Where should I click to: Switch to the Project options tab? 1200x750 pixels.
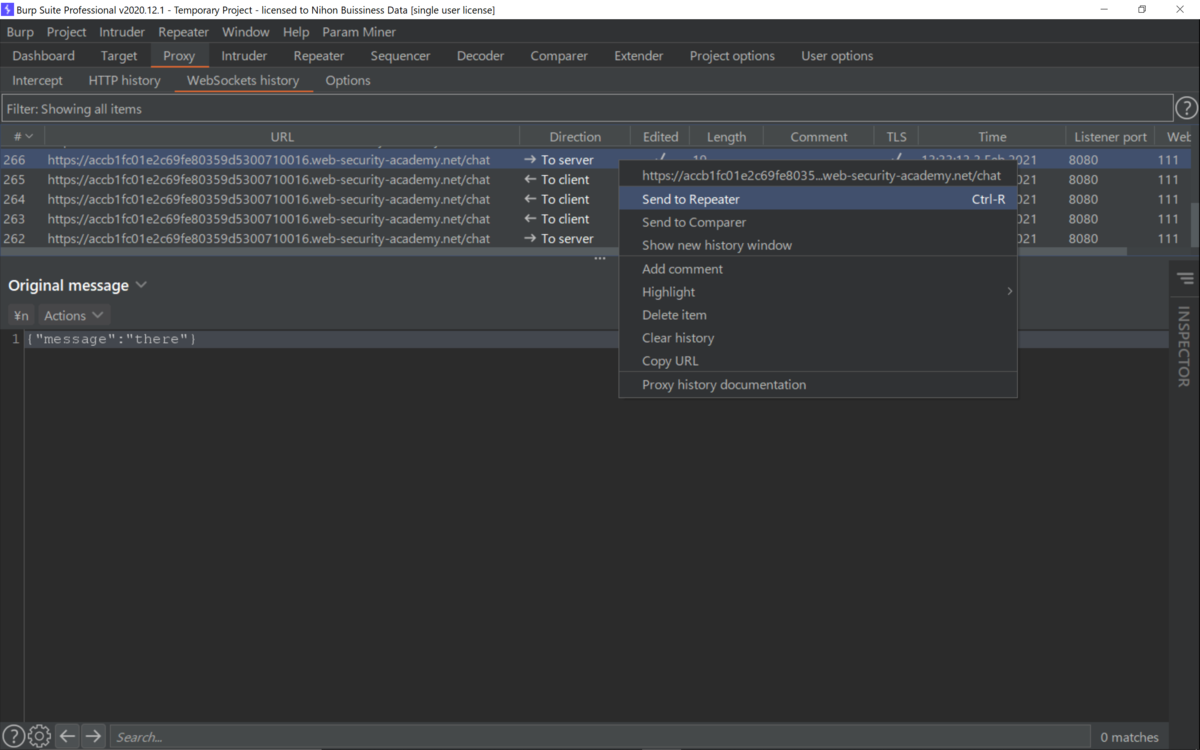point(732,56)
